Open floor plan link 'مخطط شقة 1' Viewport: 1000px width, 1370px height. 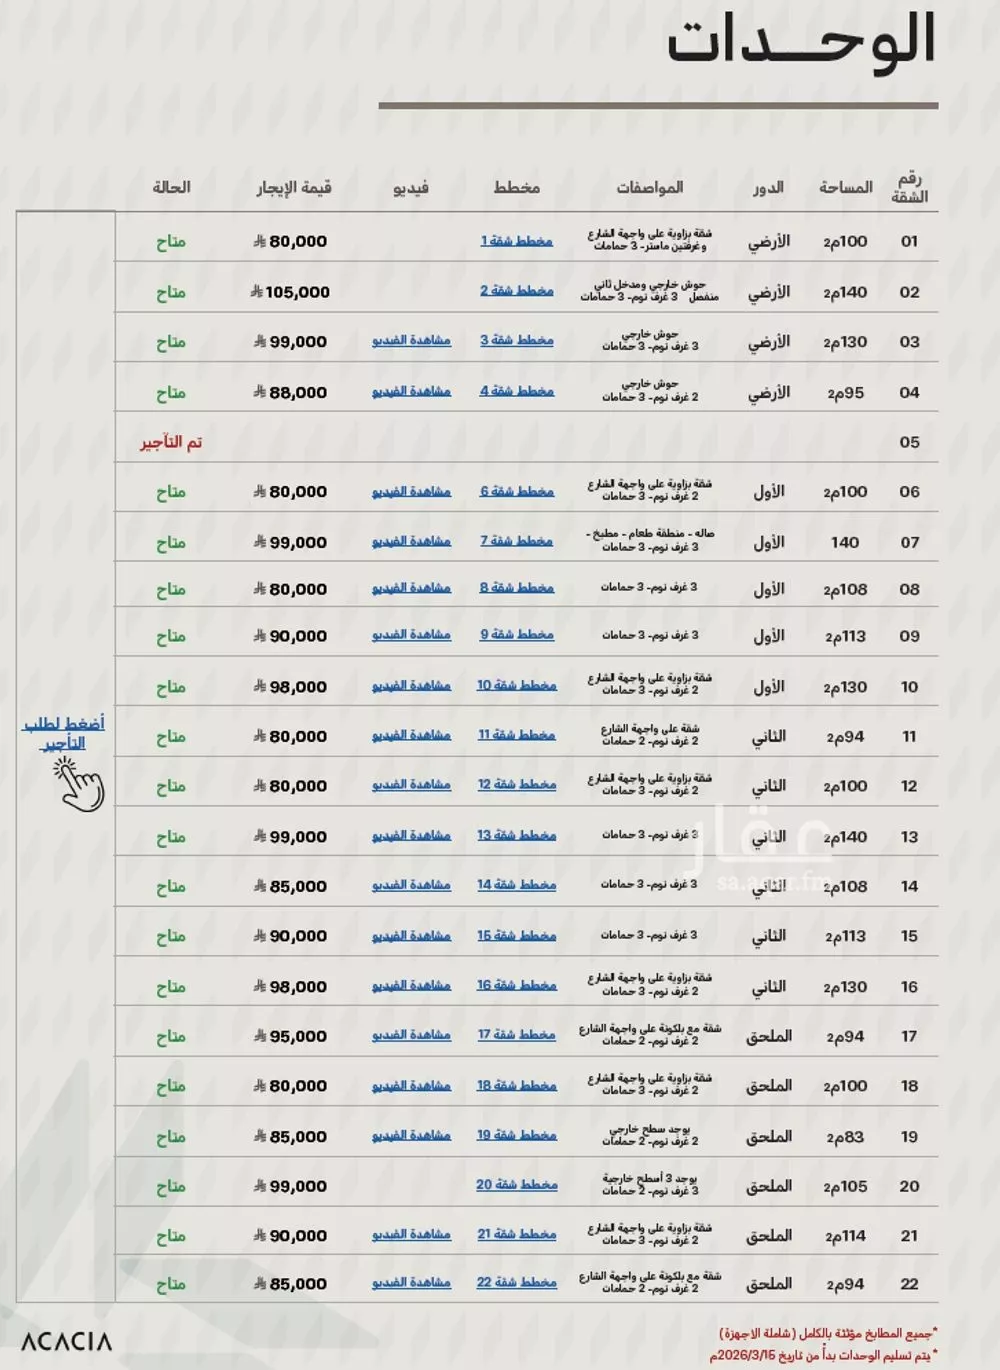516,241
